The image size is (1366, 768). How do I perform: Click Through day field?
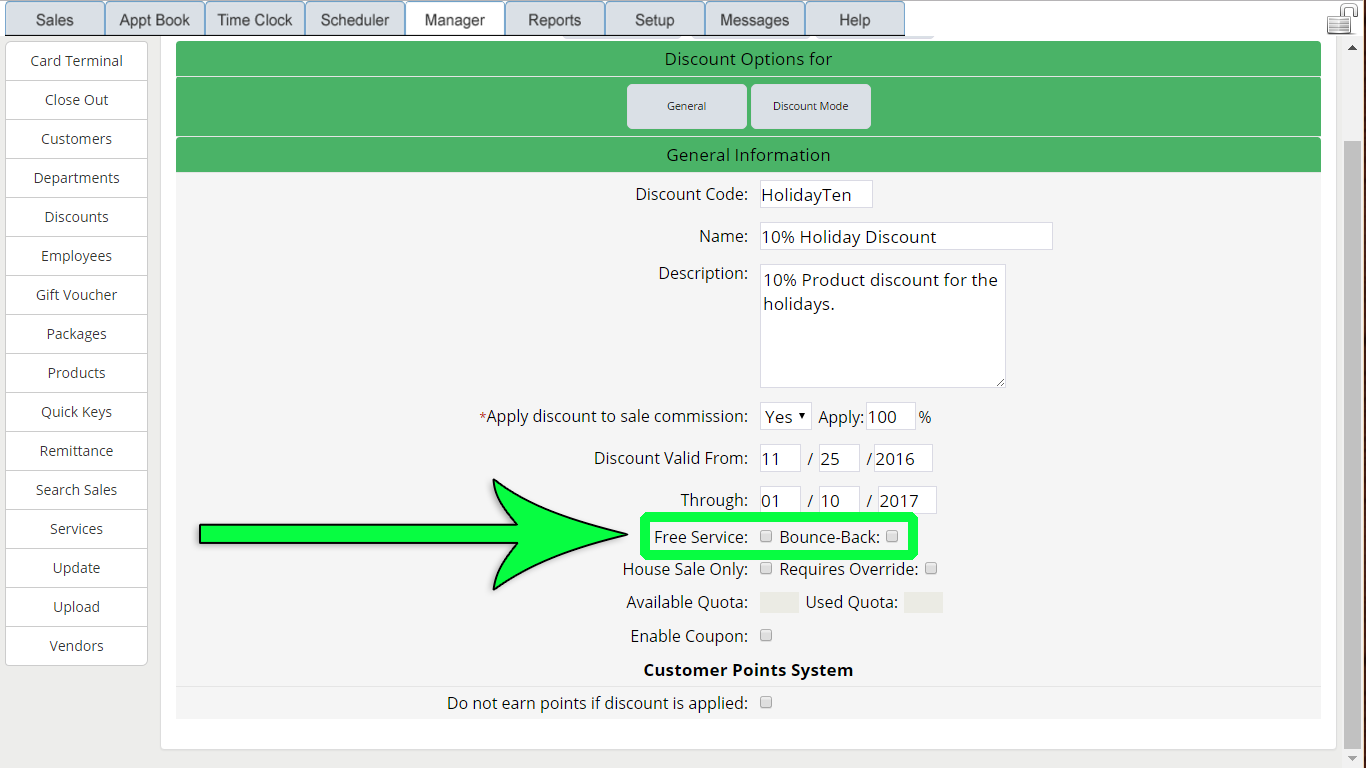[839, 500]
